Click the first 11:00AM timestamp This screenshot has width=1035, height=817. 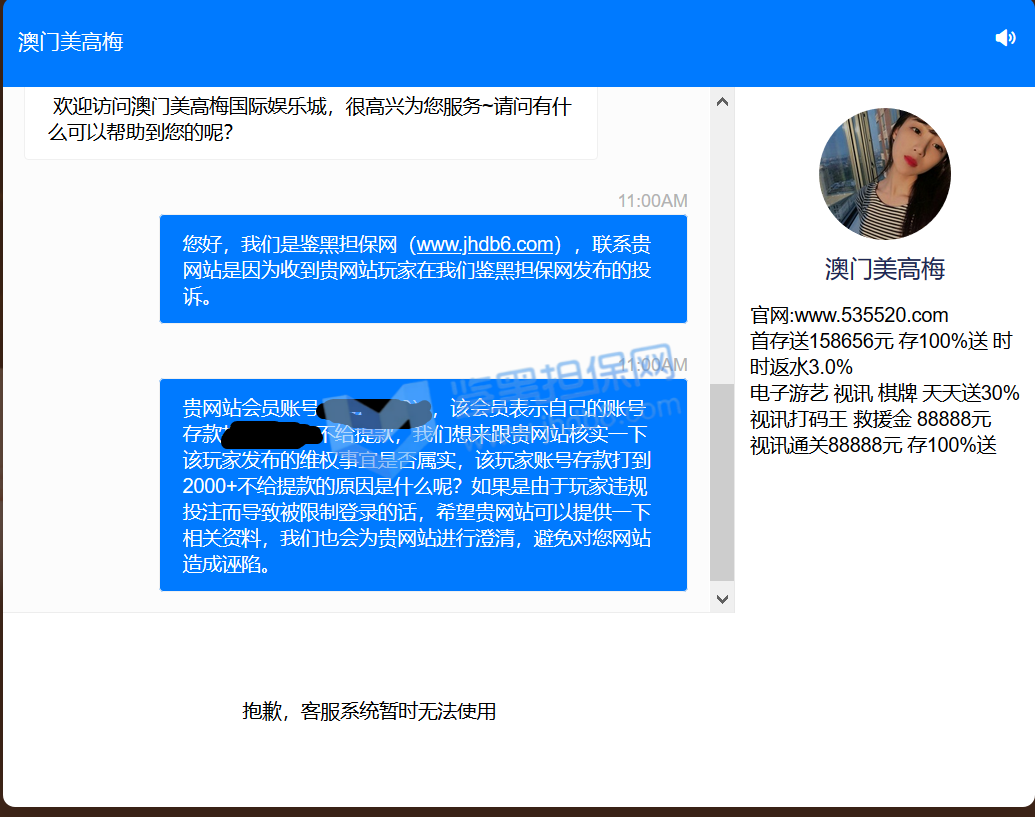tap(652, 201)
